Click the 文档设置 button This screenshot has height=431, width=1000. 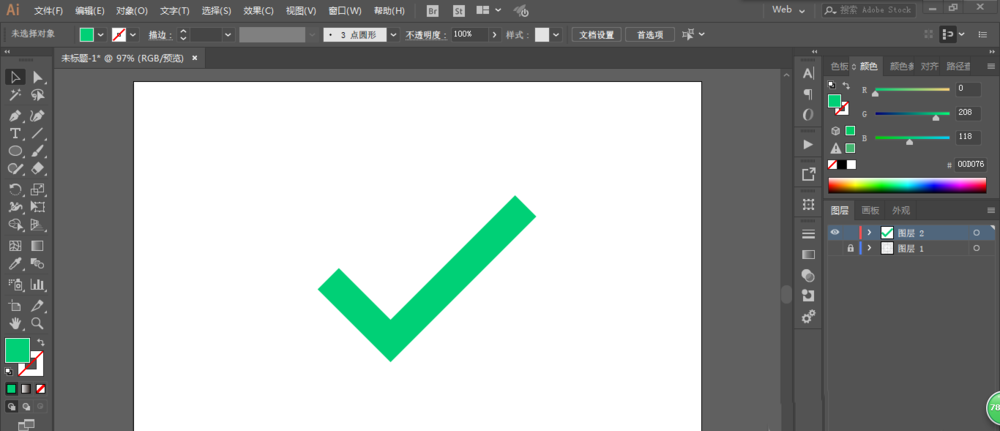(597, 34)
